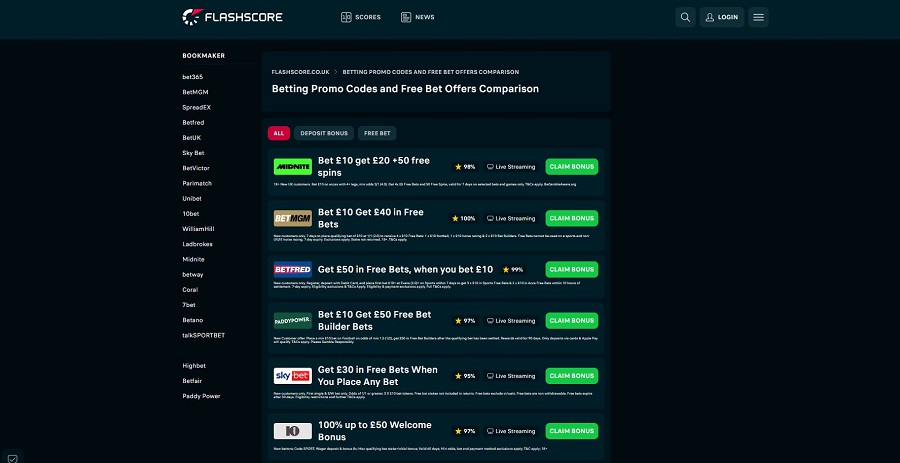The height and width of the screenshot is (463, 900).
Task: Click the 99% star rating on Betfred offer
Action: tap(513, 270)
